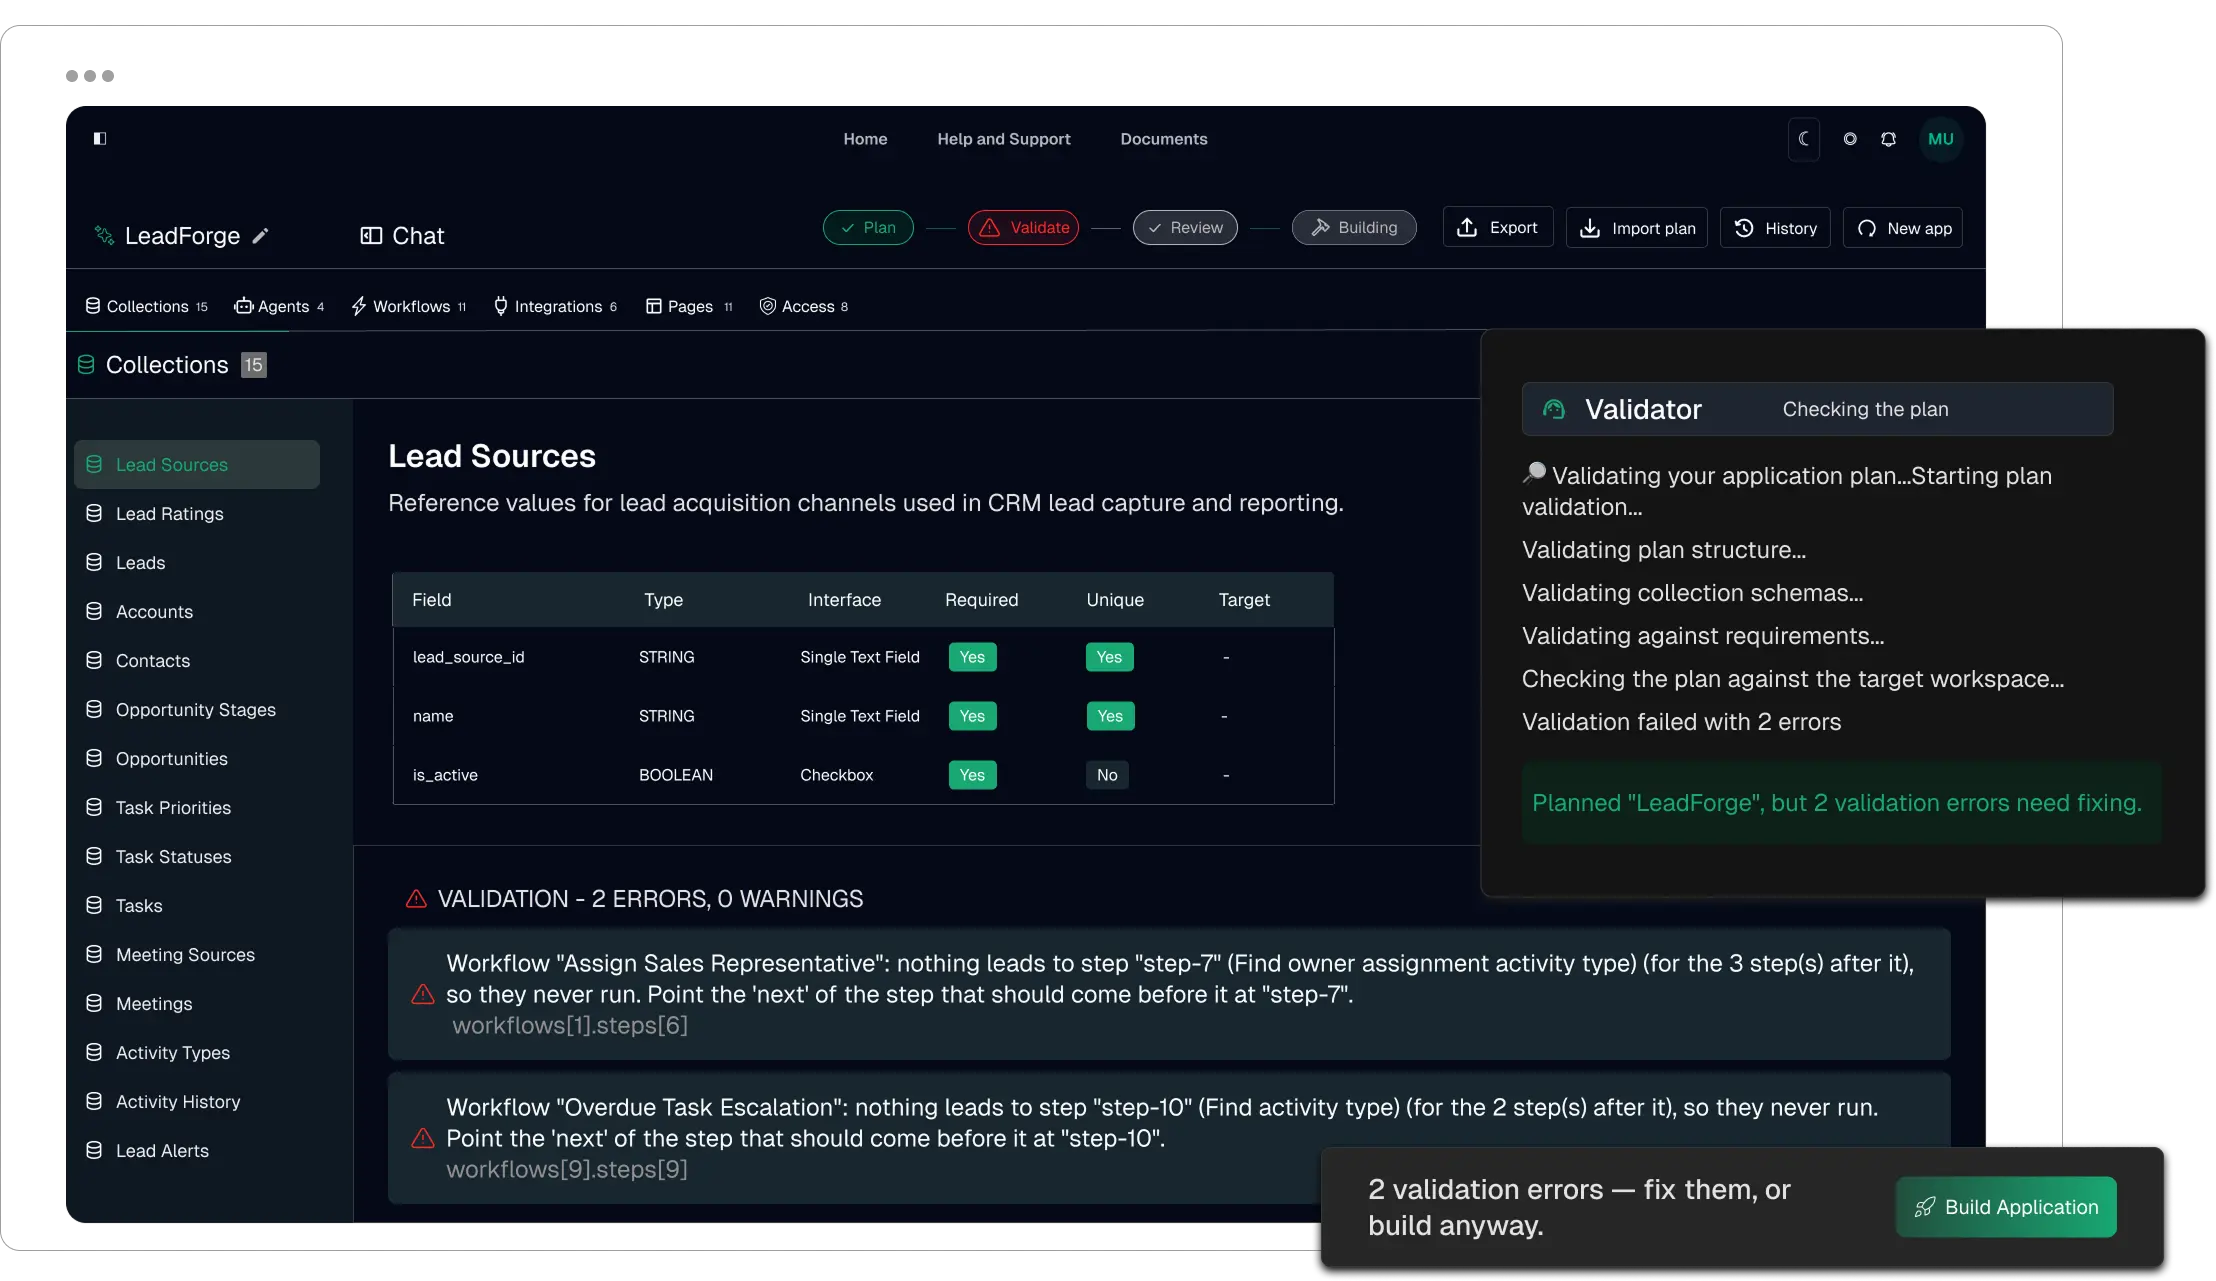
Task: Click the Assign Sales Representative workflow error
Action: click(1169, 994)
